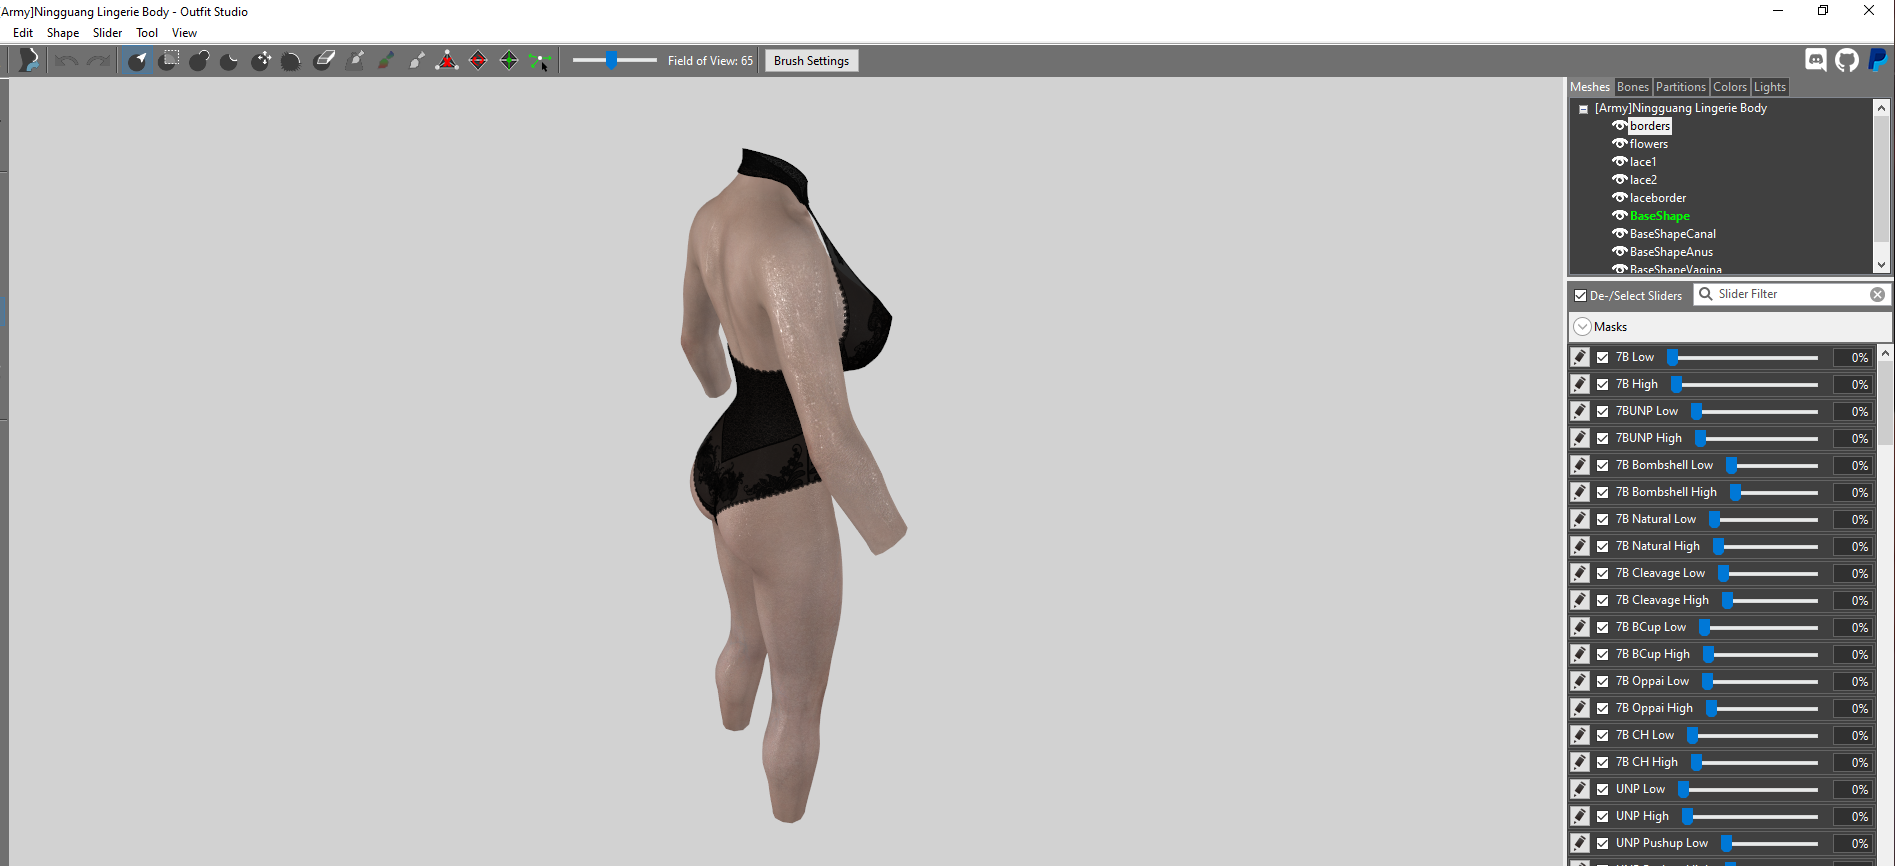Click edit pencil for 7B Oppai High

(1580, 708)
